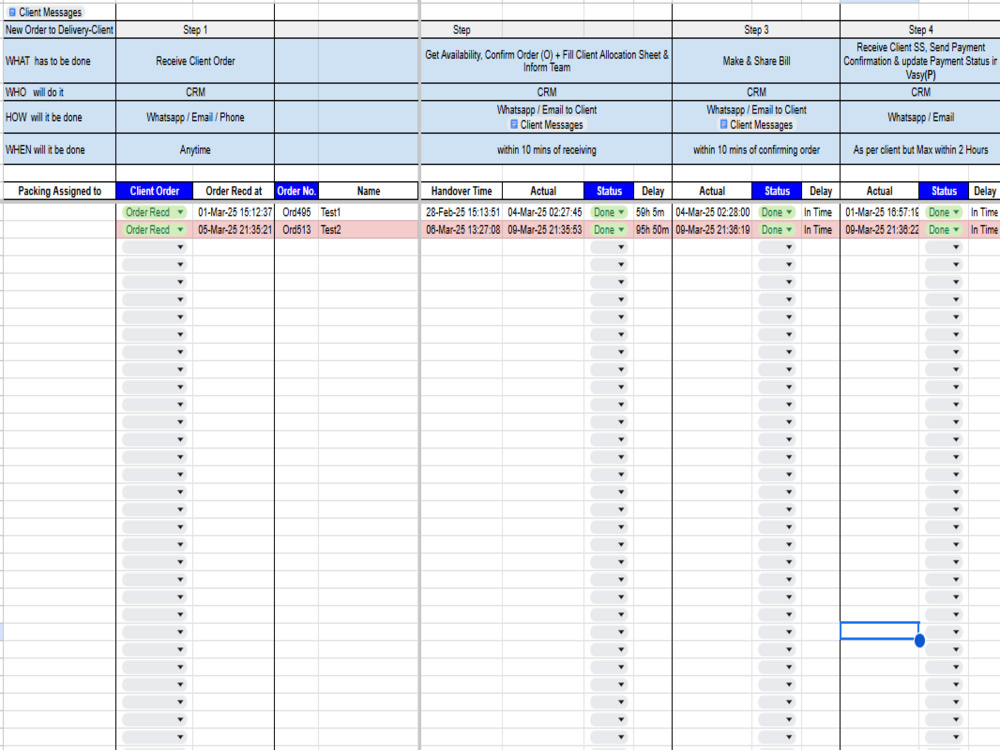Viewport: 1000px width, 750px height.
Task: Open Step 4 Done dropdown for Test1 row
Action: coord(944,212)
